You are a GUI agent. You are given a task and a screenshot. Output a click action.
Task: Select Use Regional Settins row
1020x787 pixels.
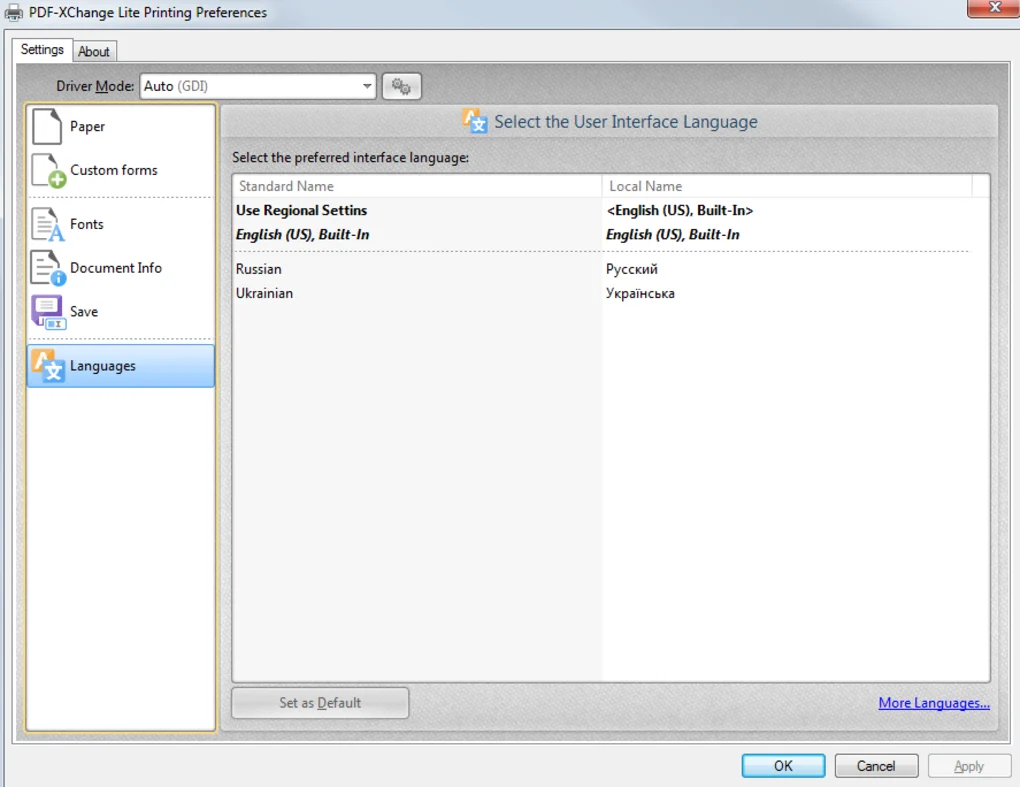(301, 211)
